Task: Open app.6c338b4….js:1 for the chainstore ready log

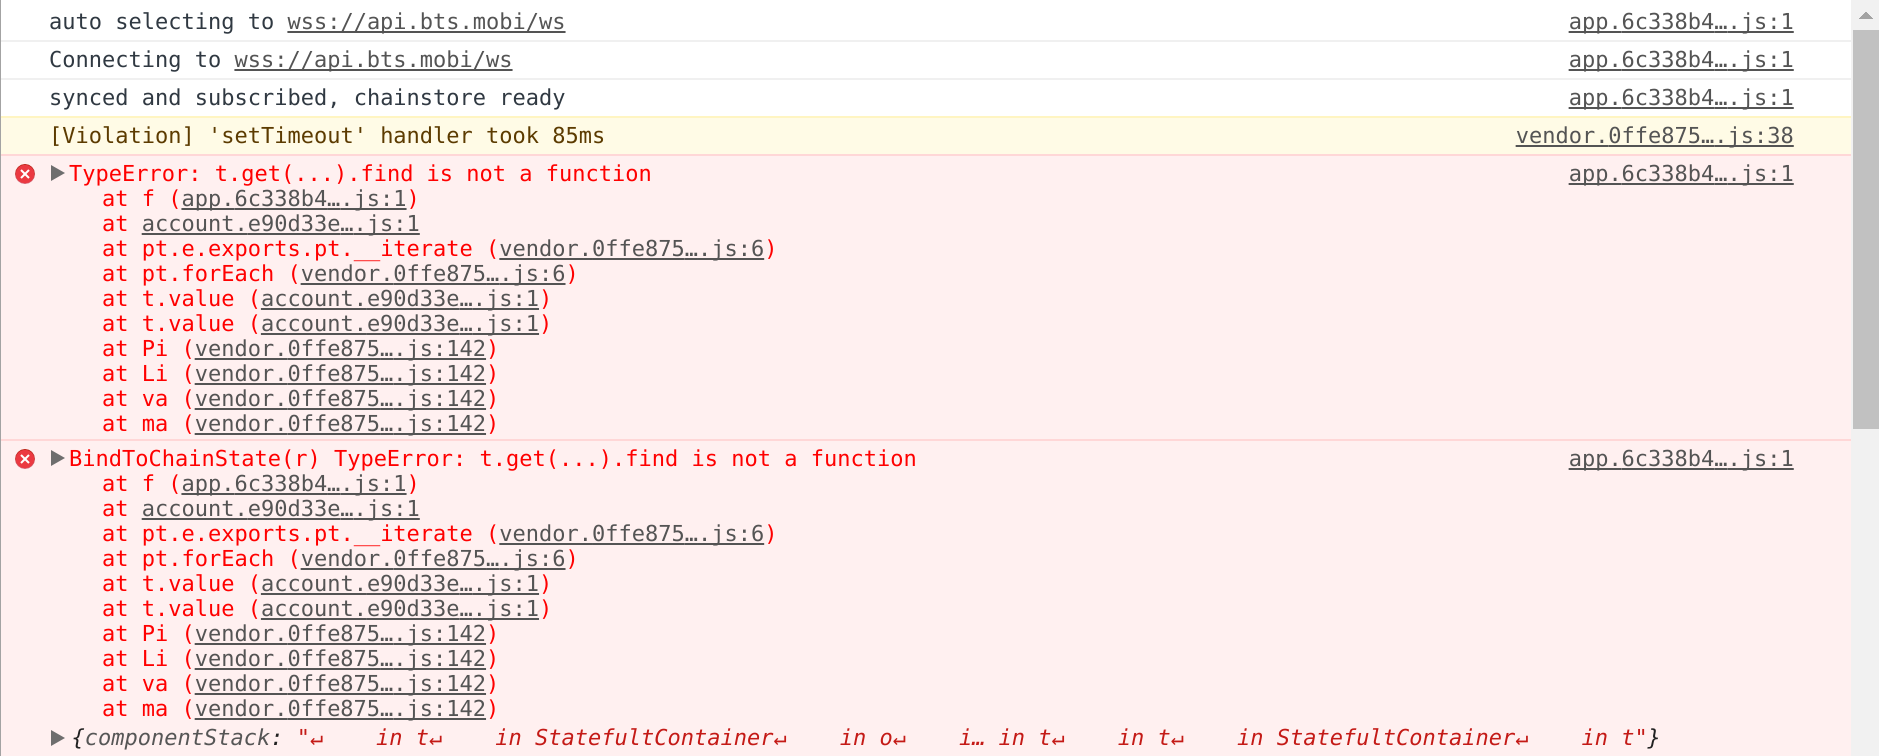Action: pos(1680,97)
